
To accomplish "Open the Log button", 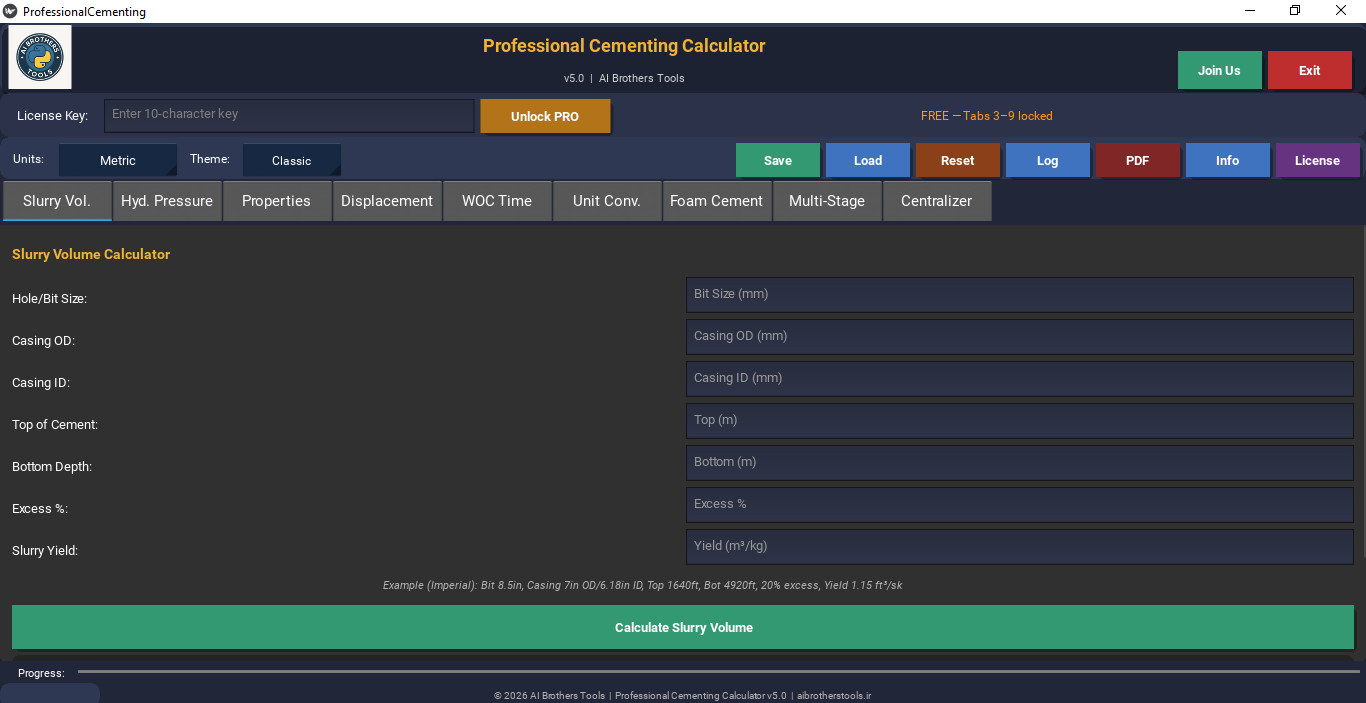I will [x=1048, y=160].
